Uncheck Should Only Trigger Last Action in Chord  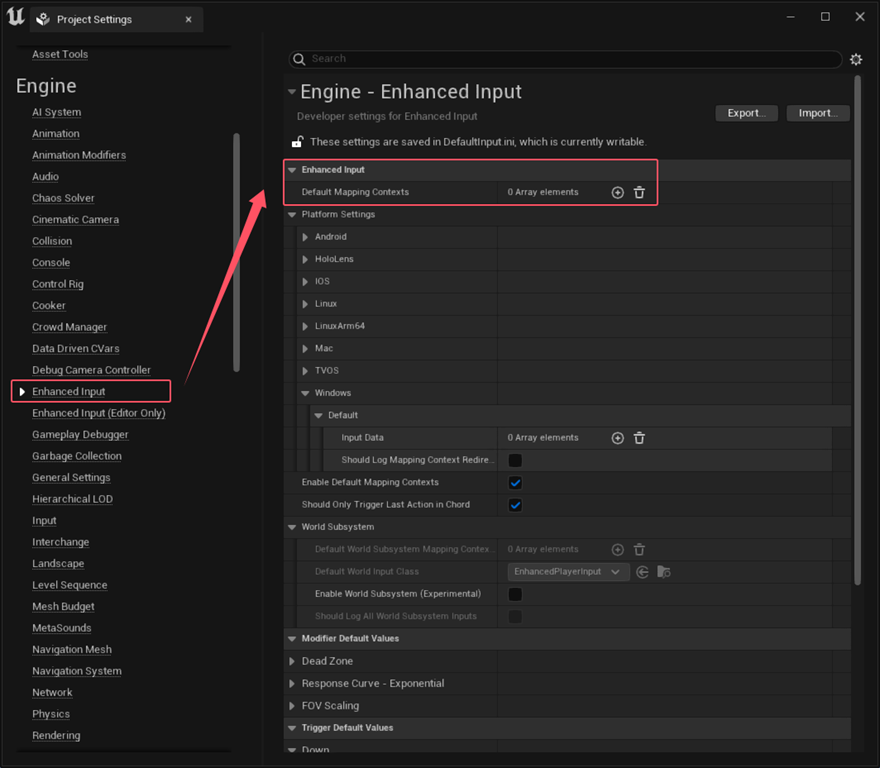coord(515,505)
